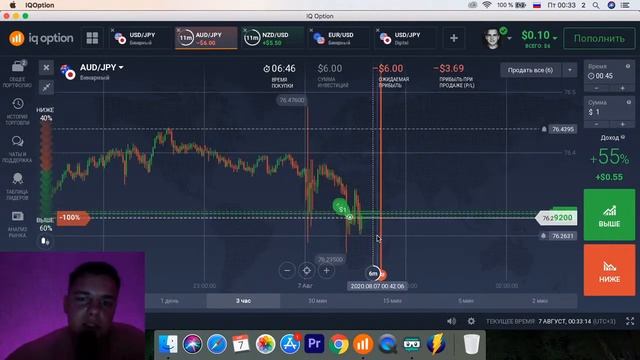Screen dimensions: 640x360
Task: Decrease expiration time with minus
Action: tap(596, 88)
